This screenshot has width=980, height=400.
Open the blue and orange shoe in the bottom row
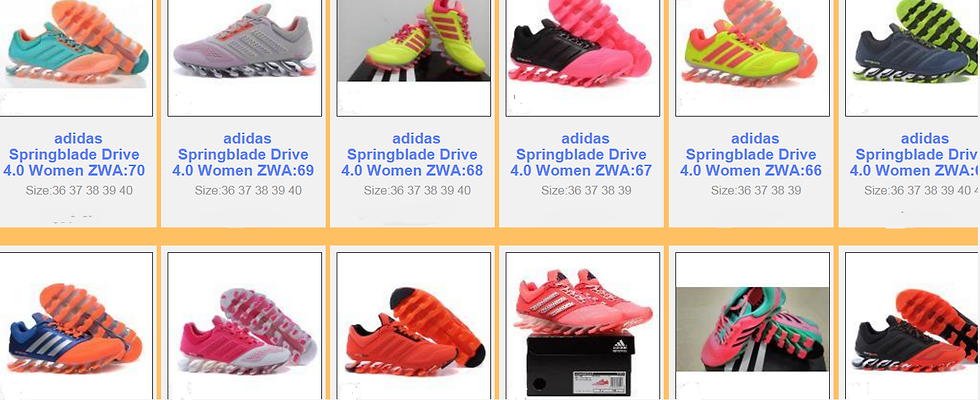point(76,326)
